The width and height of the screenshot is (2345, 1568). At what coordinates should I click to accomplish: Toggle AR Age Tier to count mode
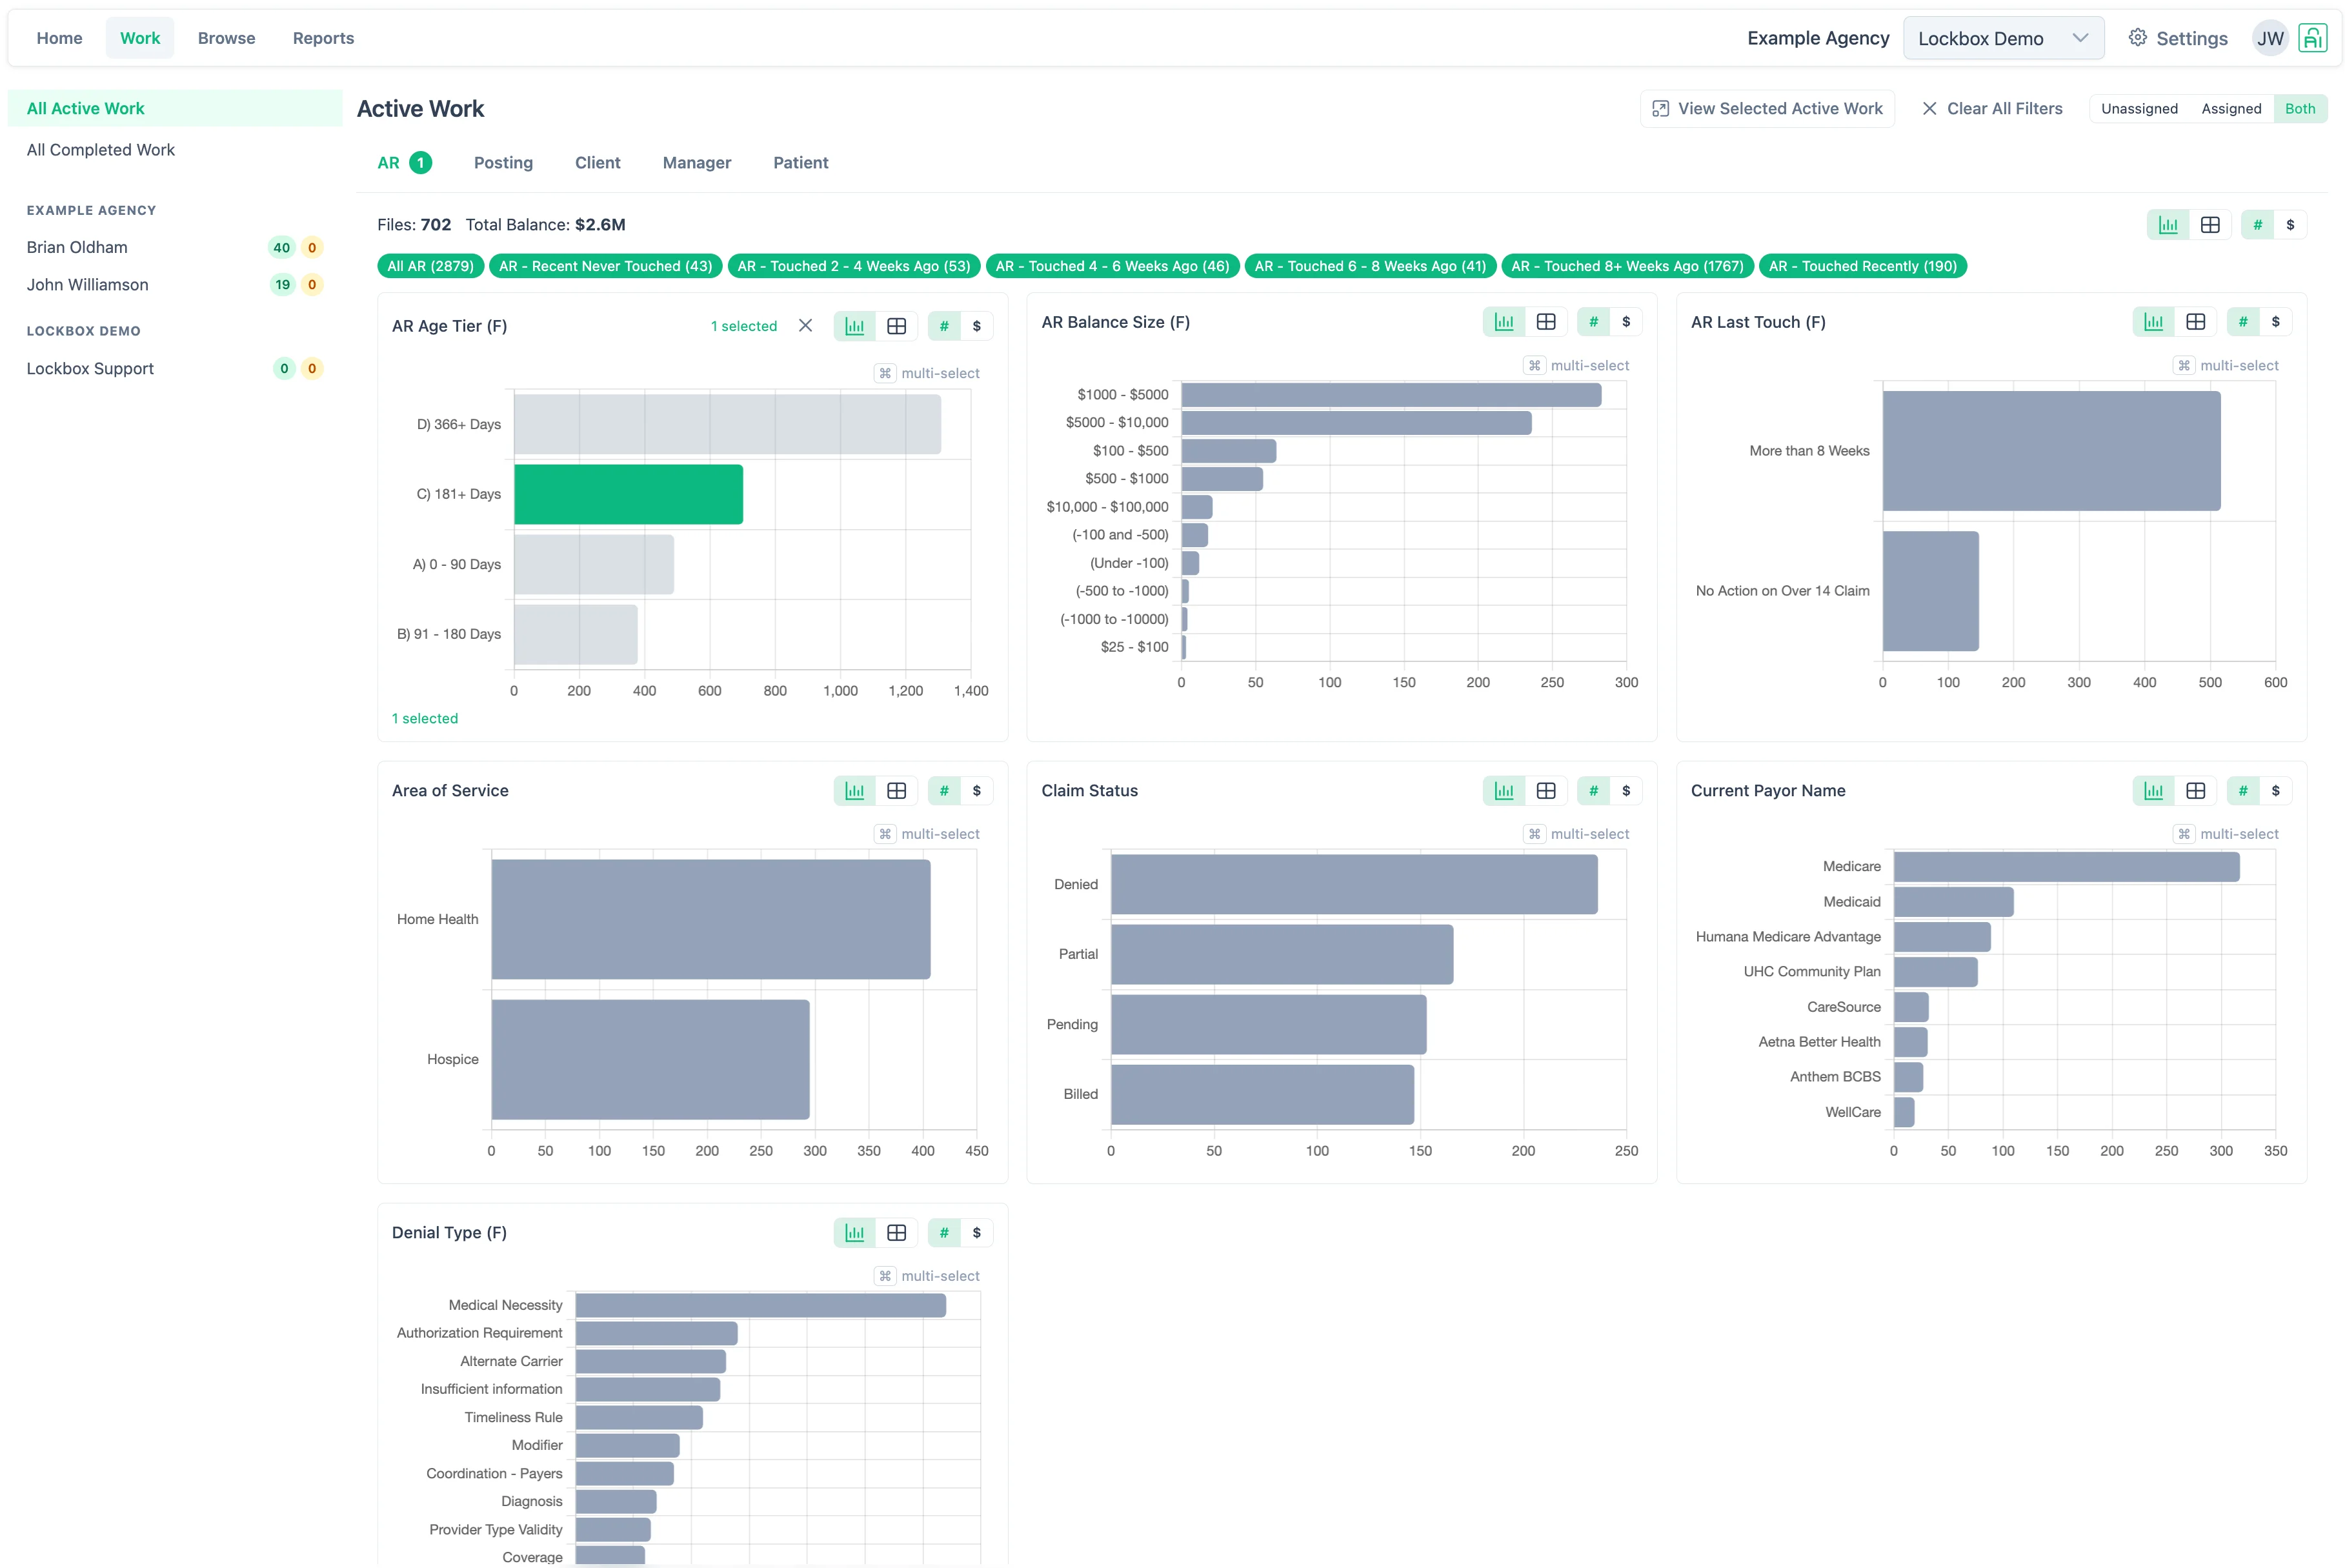[944, 326]
